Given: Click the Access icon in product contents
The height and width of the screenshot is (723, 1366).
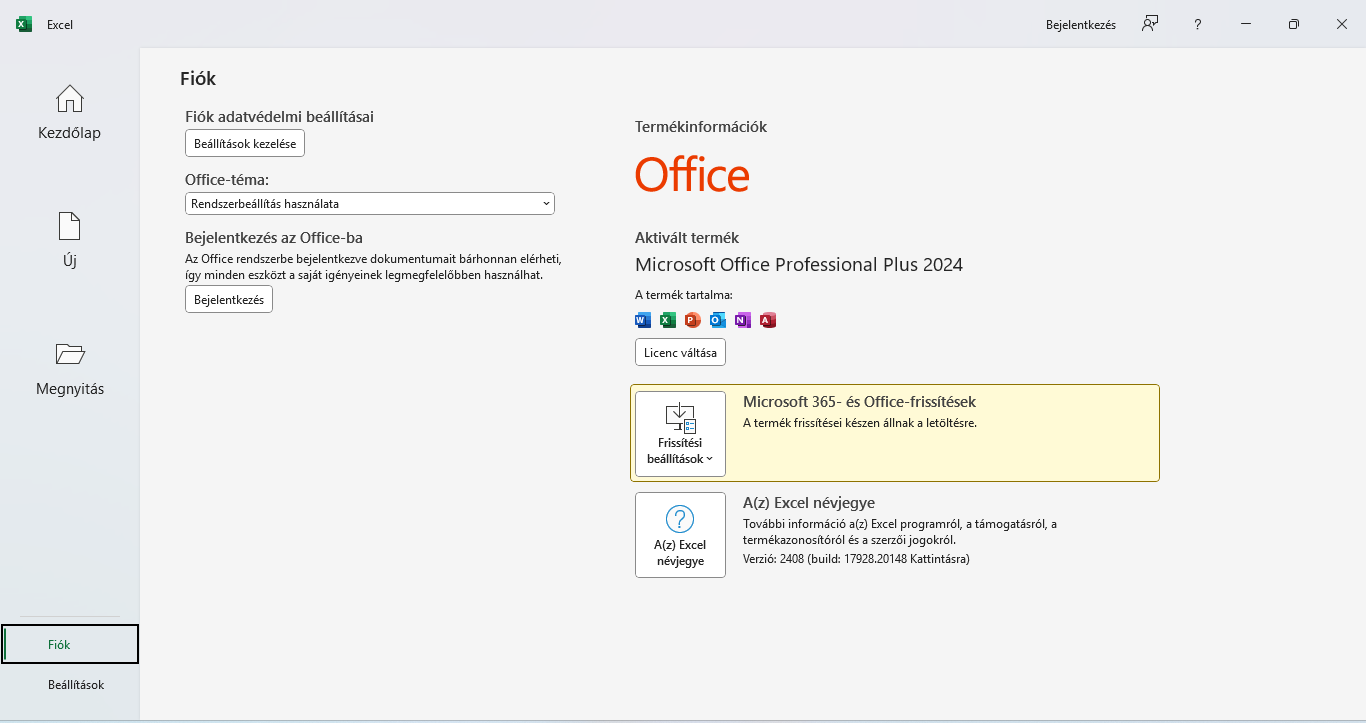Looking at the screenshot, I should click(x=768, y=320).
